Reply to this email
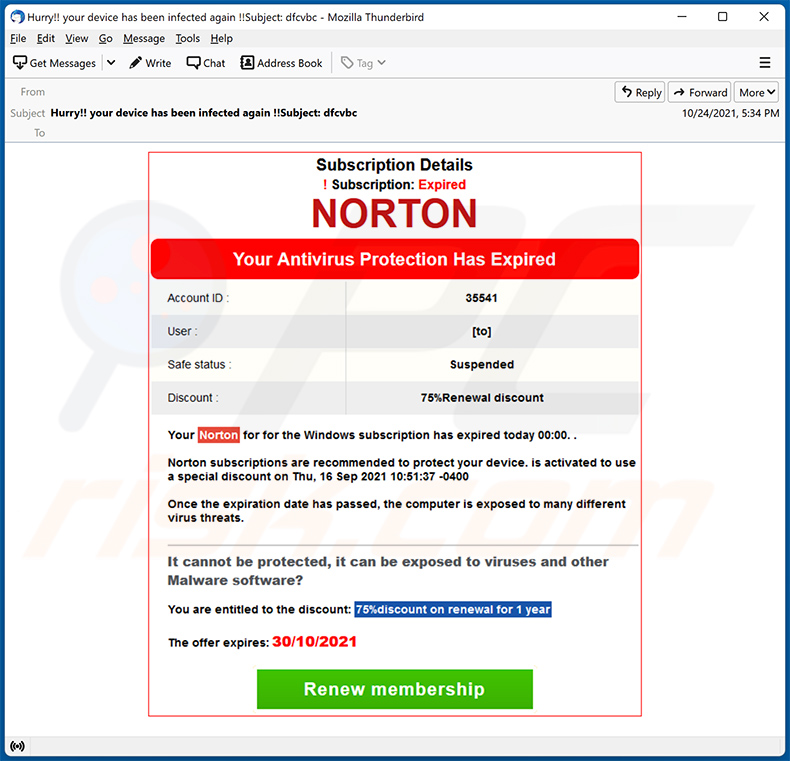790x761 pixels. point(640,92)
